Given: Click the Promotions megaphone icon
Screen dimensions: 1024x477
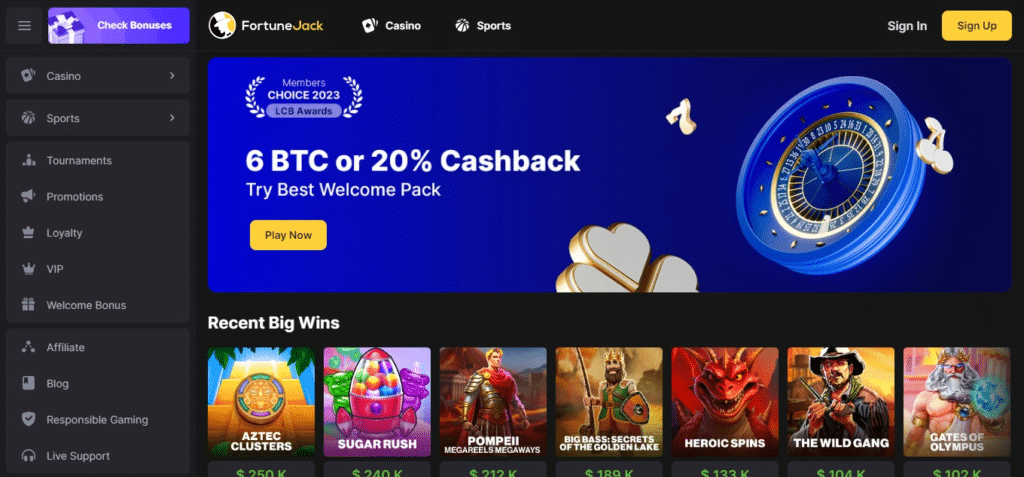Looking at the screenshot, I should tap(28, 196).
